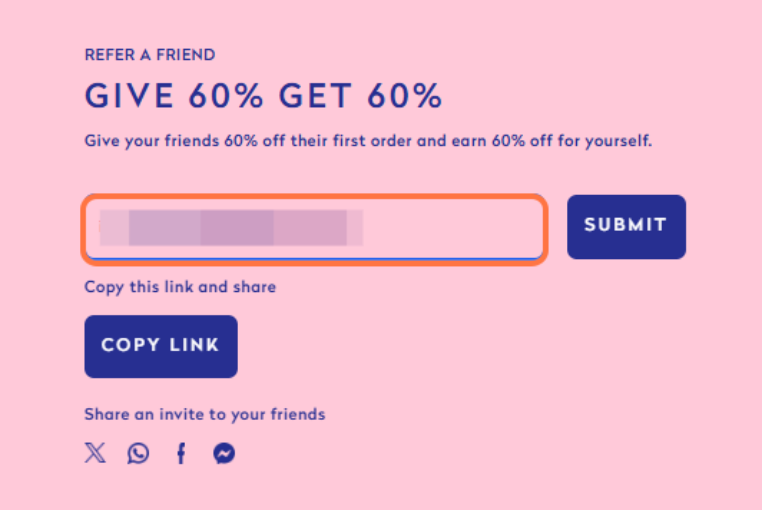
Task: Submit the referral form
Action: [x=626, y=226]
